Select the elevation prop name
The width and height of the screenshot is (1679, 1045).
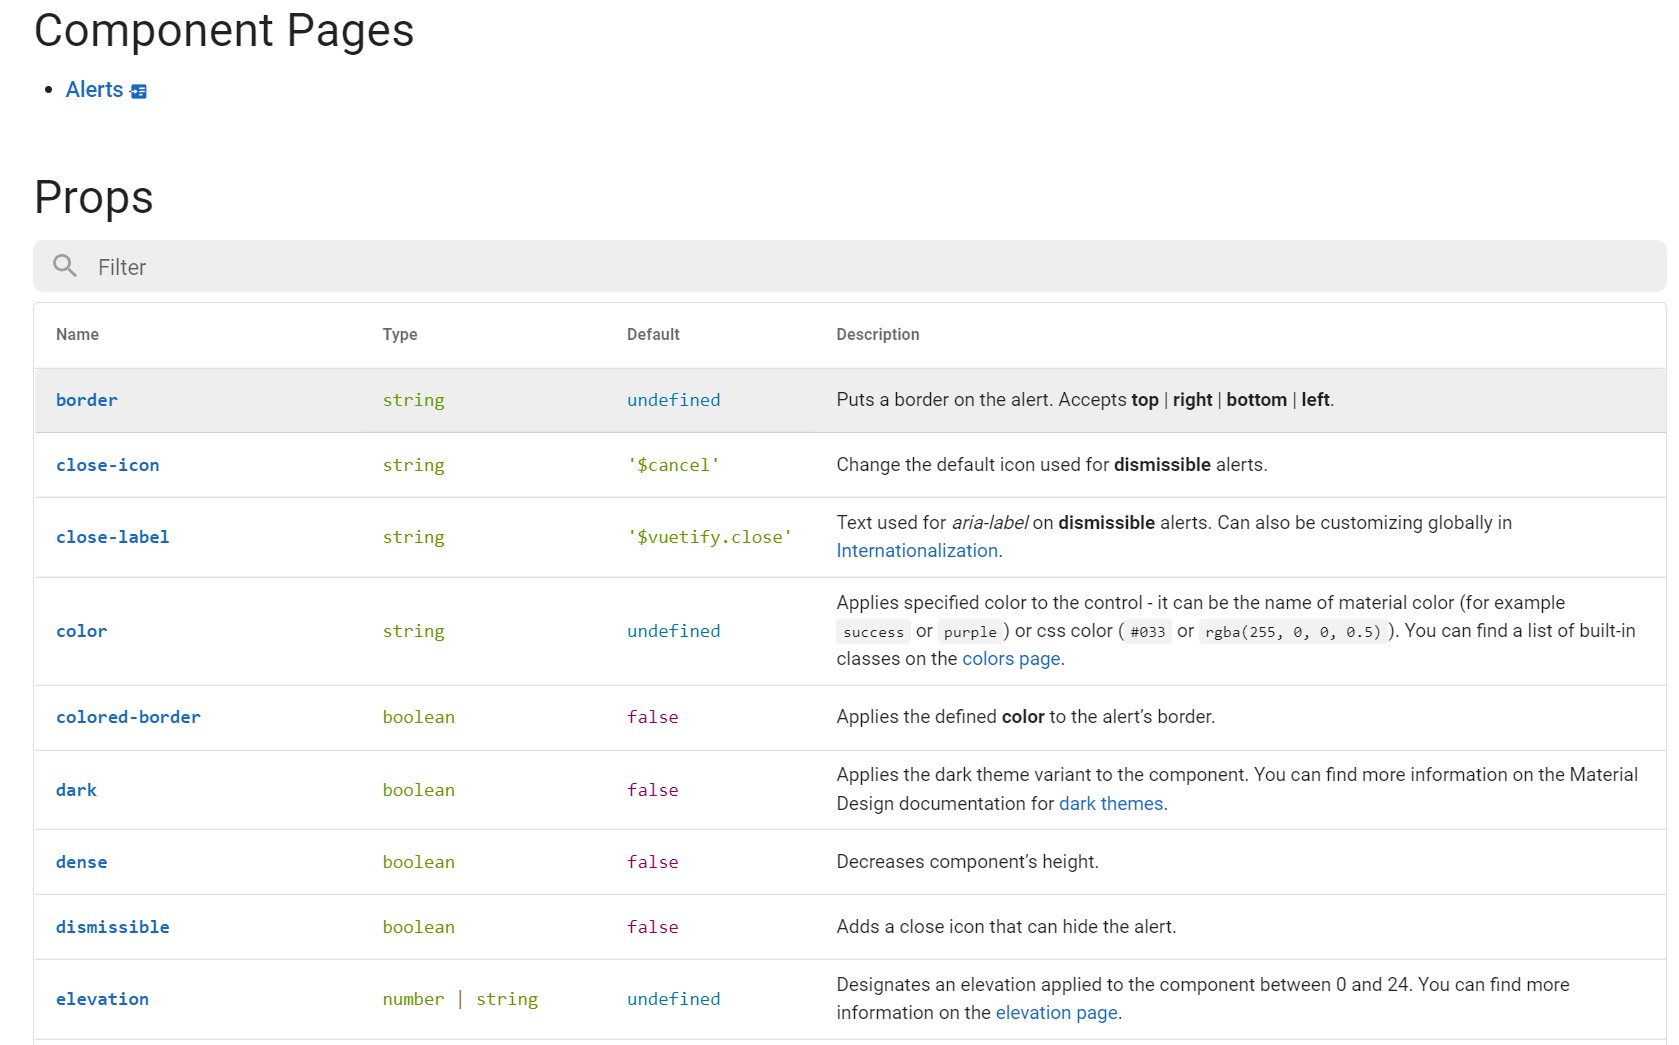[102, 999]
